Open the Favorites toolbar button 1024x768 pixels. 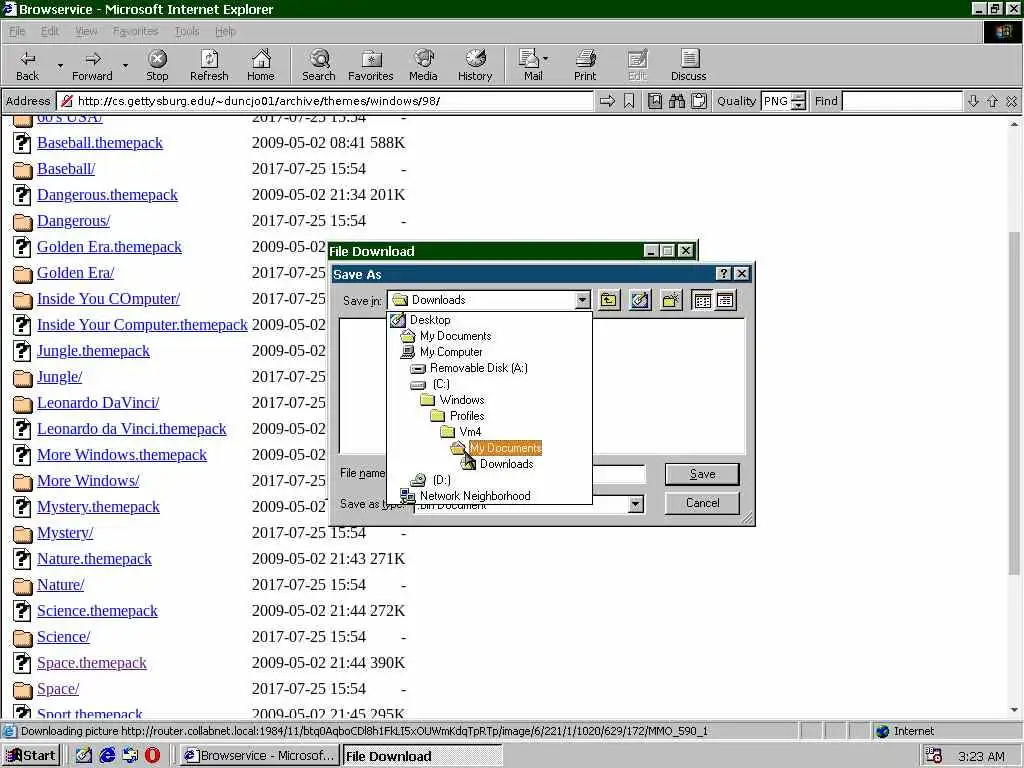pos(371,65)
